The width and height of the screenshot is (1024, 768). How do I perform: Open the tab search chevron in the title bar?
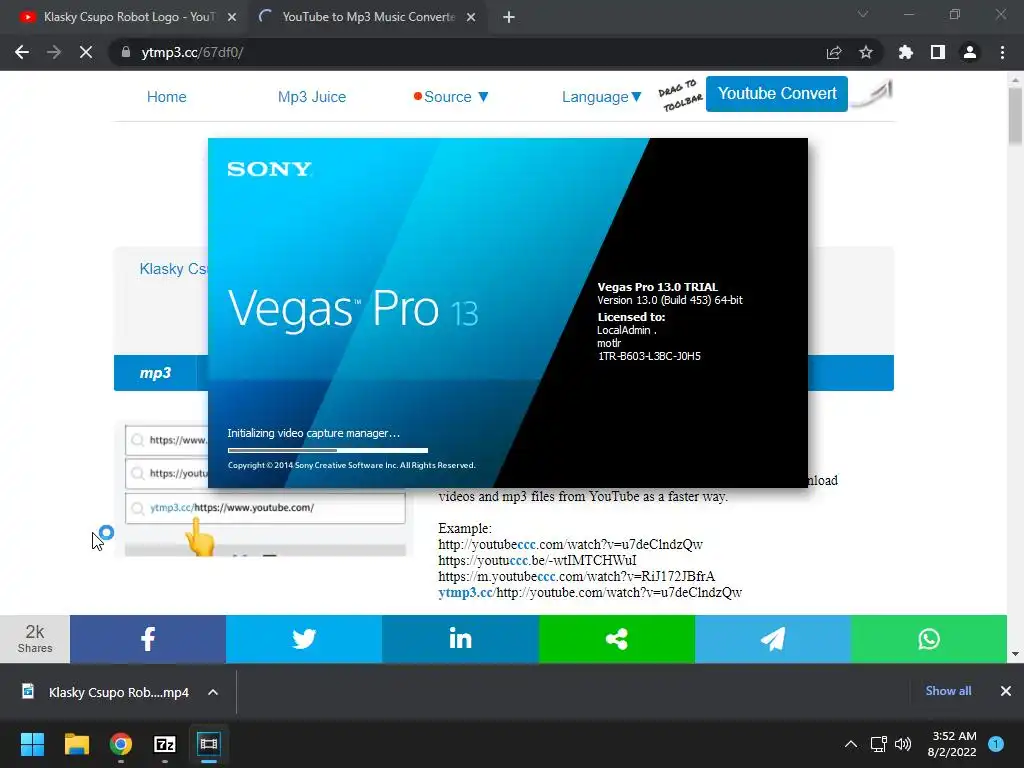[x=863, y=14]
